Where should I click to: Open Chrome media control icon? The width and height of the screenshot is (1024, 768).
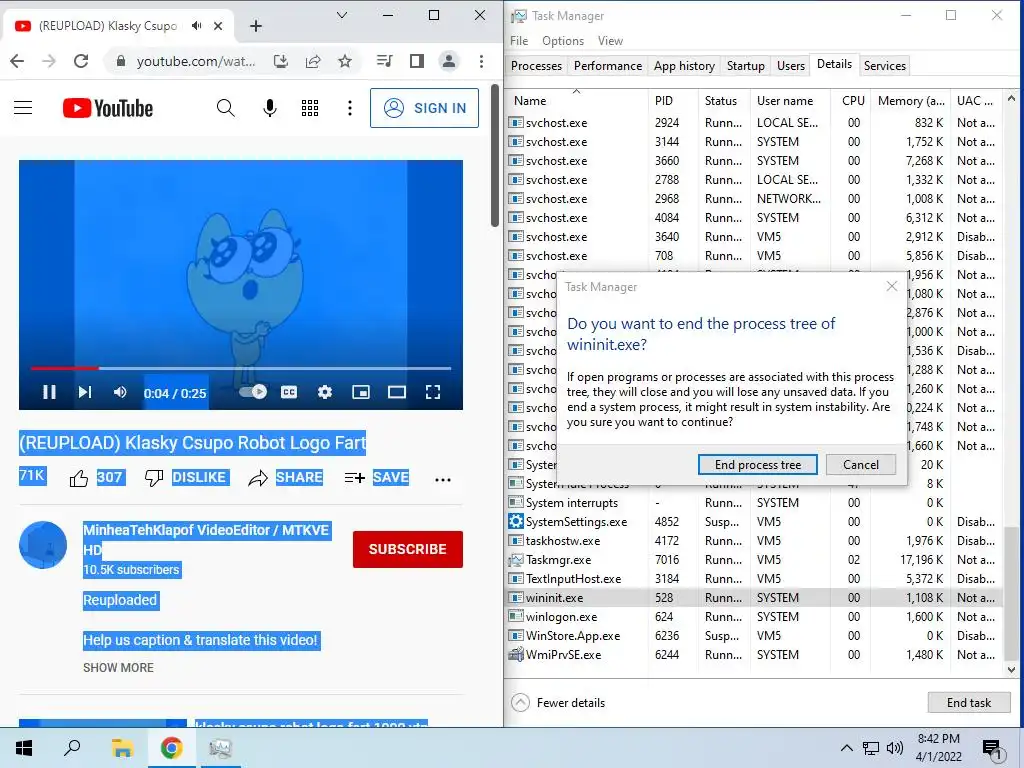(x=385, y=61)
